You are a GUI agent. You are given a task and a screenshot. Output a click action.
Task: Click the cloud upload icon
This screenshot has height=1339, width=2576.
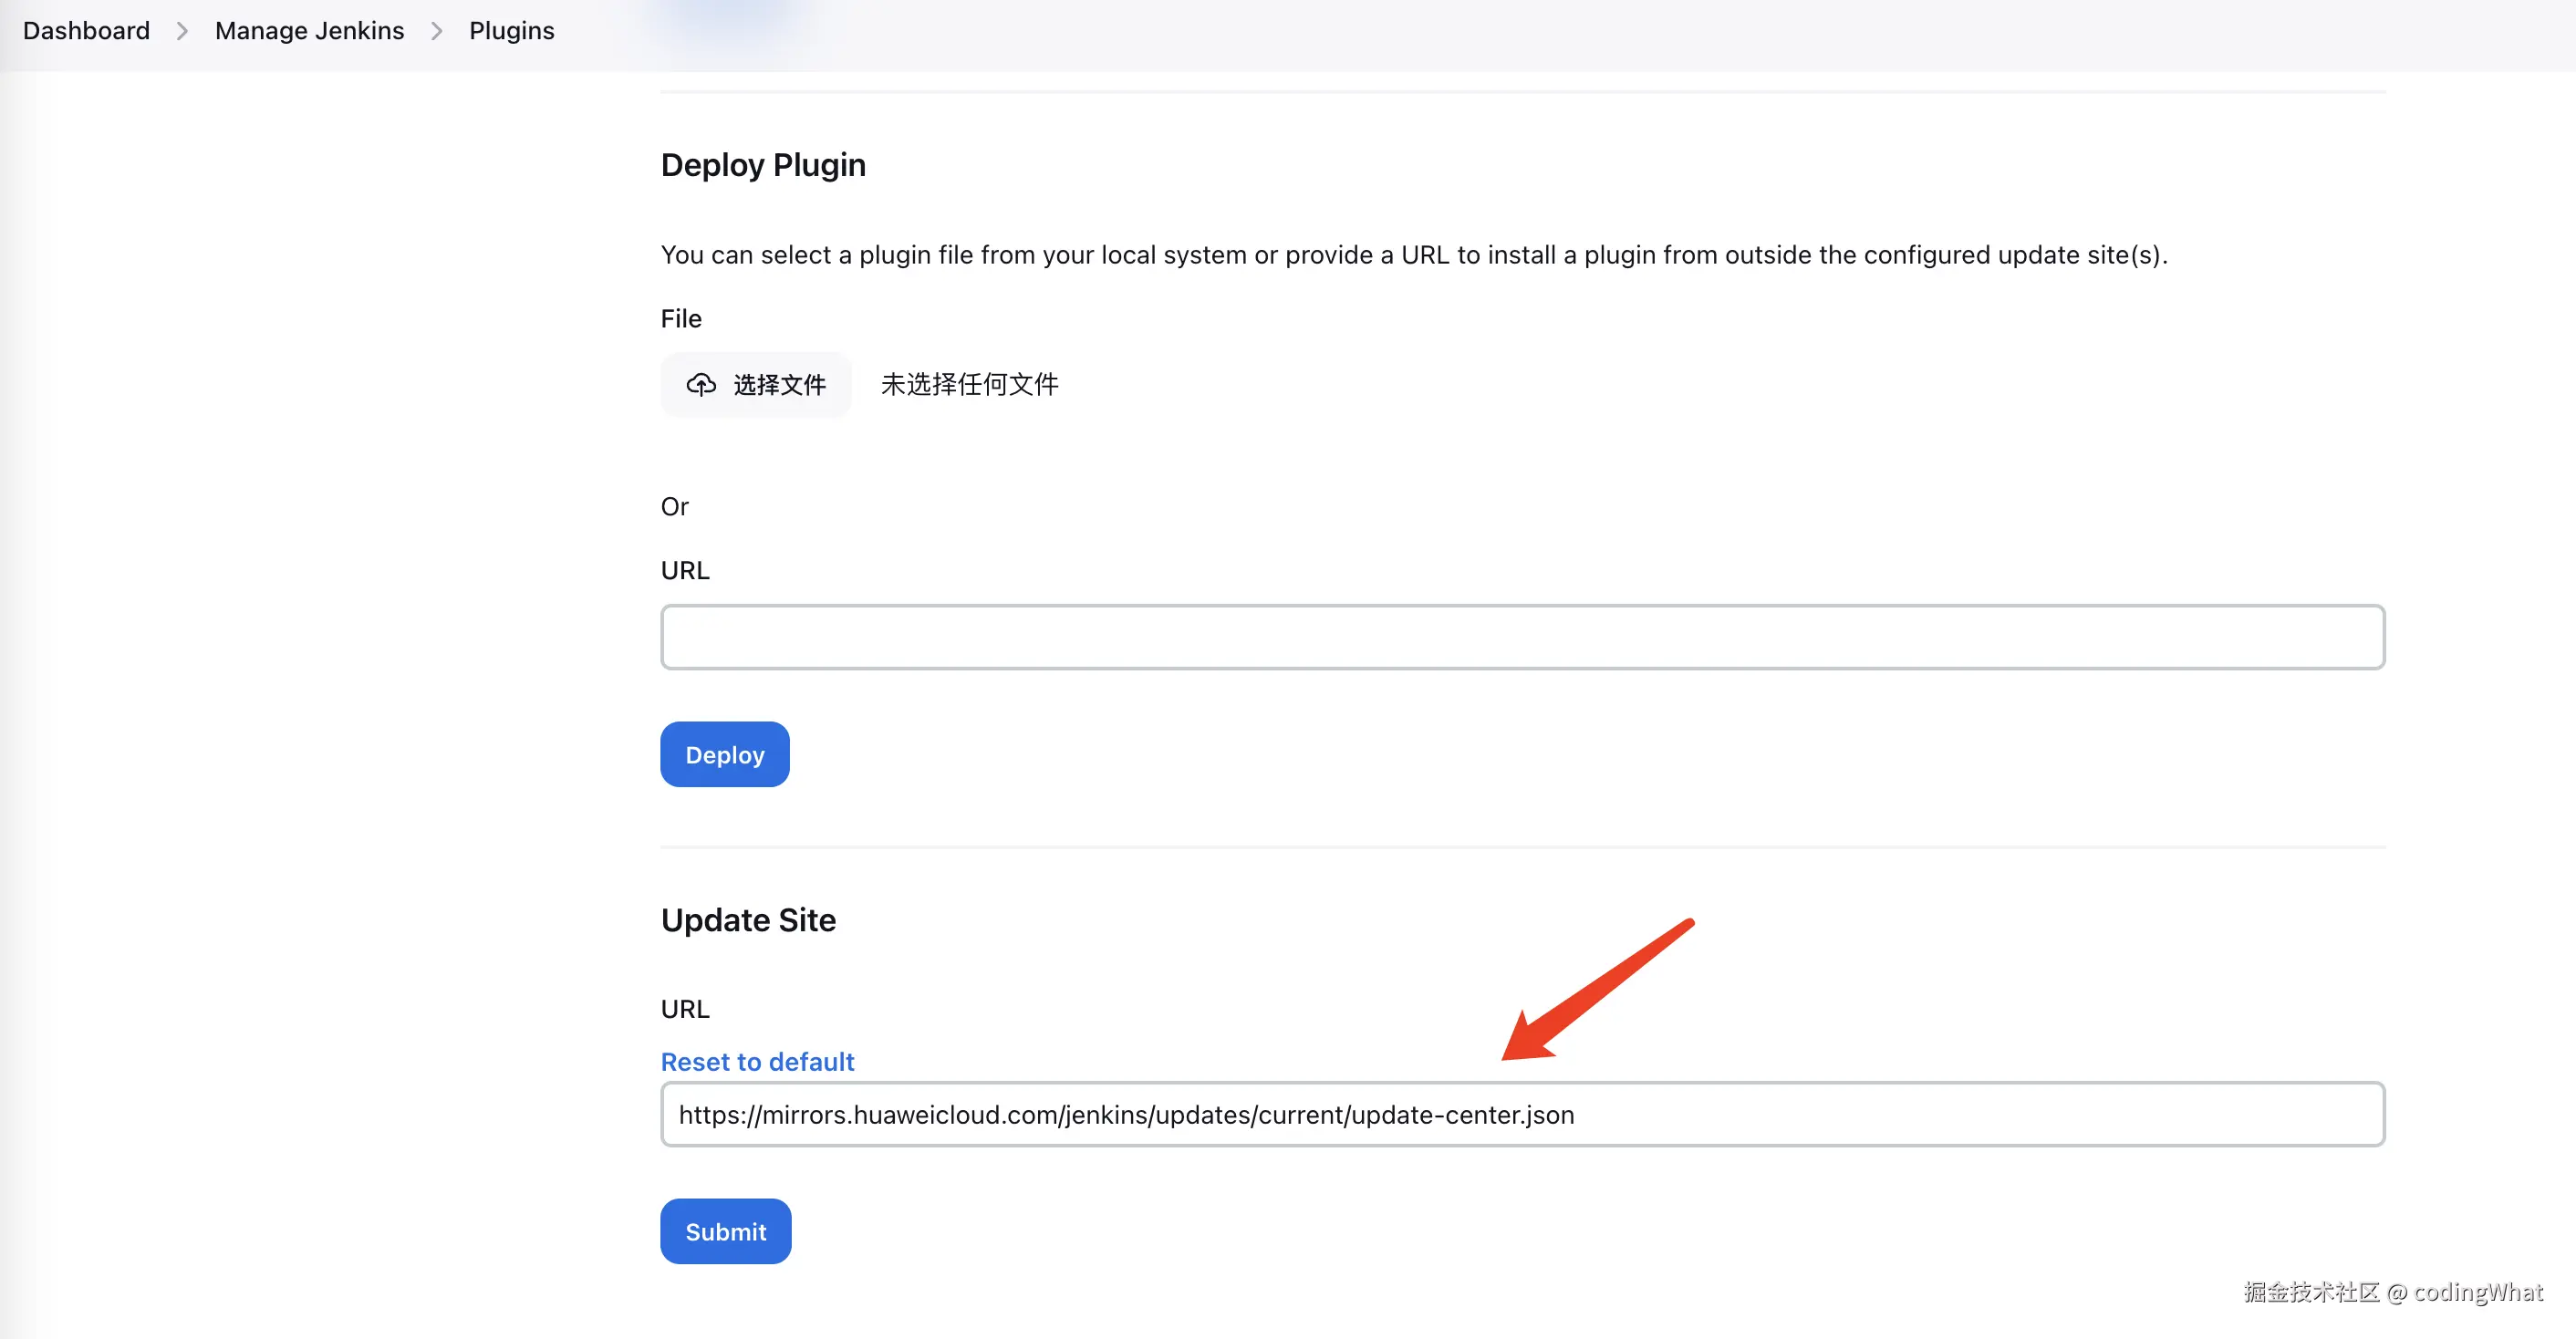coord(701,385)
